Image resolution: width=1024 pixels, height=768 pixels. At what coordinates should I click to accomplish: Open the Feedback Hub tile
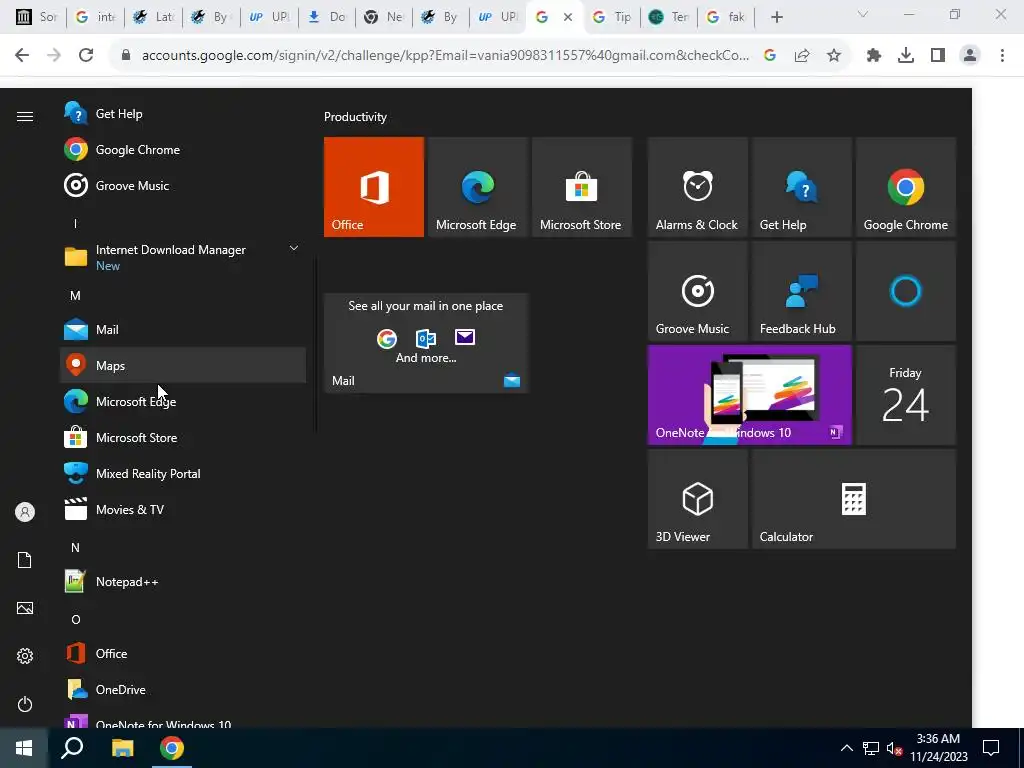pyautogui.click(x=801, y=291)
